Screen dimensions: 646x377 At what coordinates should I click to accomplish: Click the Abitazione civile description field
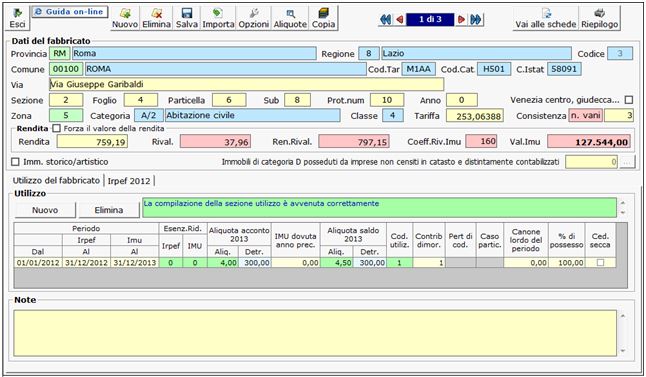point(253,116)
